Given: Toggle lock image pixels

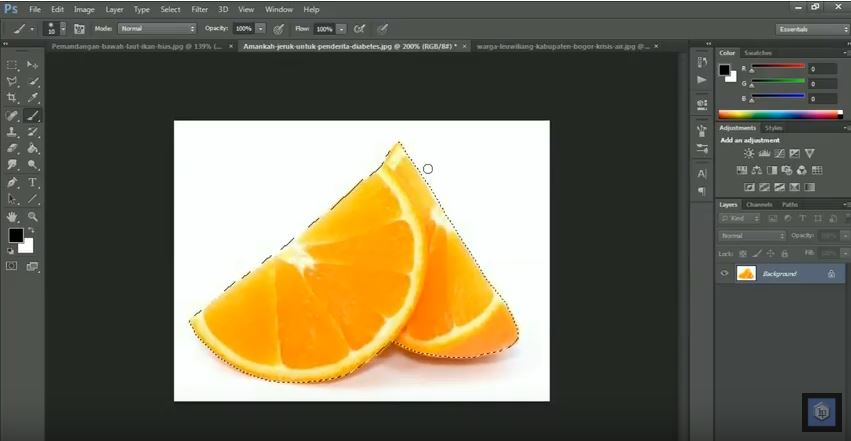Looking at the screenshot, I should [757, 253].
